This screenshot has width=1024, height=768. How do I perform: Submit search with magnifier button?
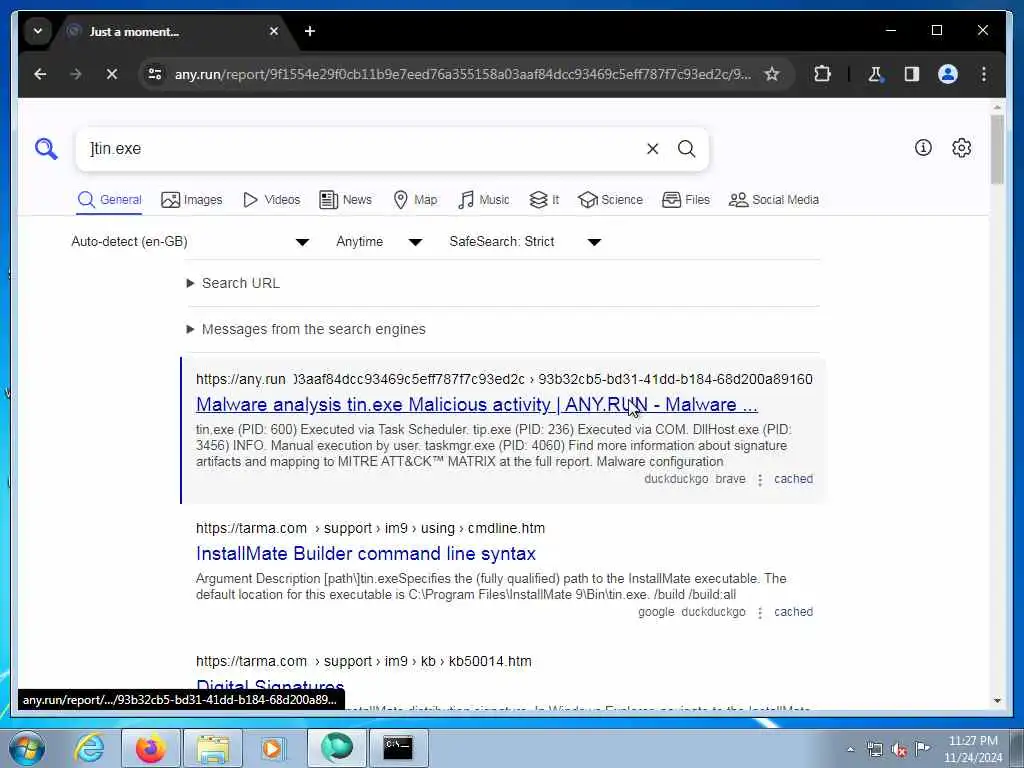(x=686, y=149)
